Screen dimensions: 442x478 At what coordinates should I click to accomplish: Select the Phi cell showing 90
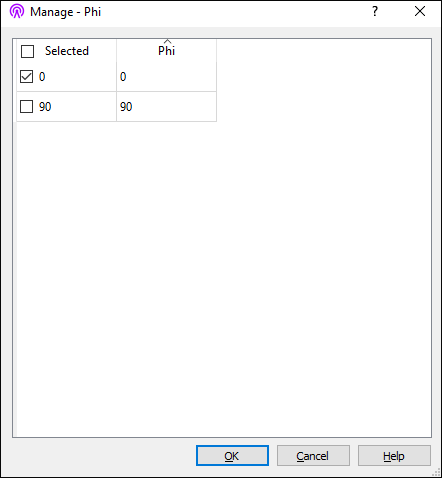(166, 107)
